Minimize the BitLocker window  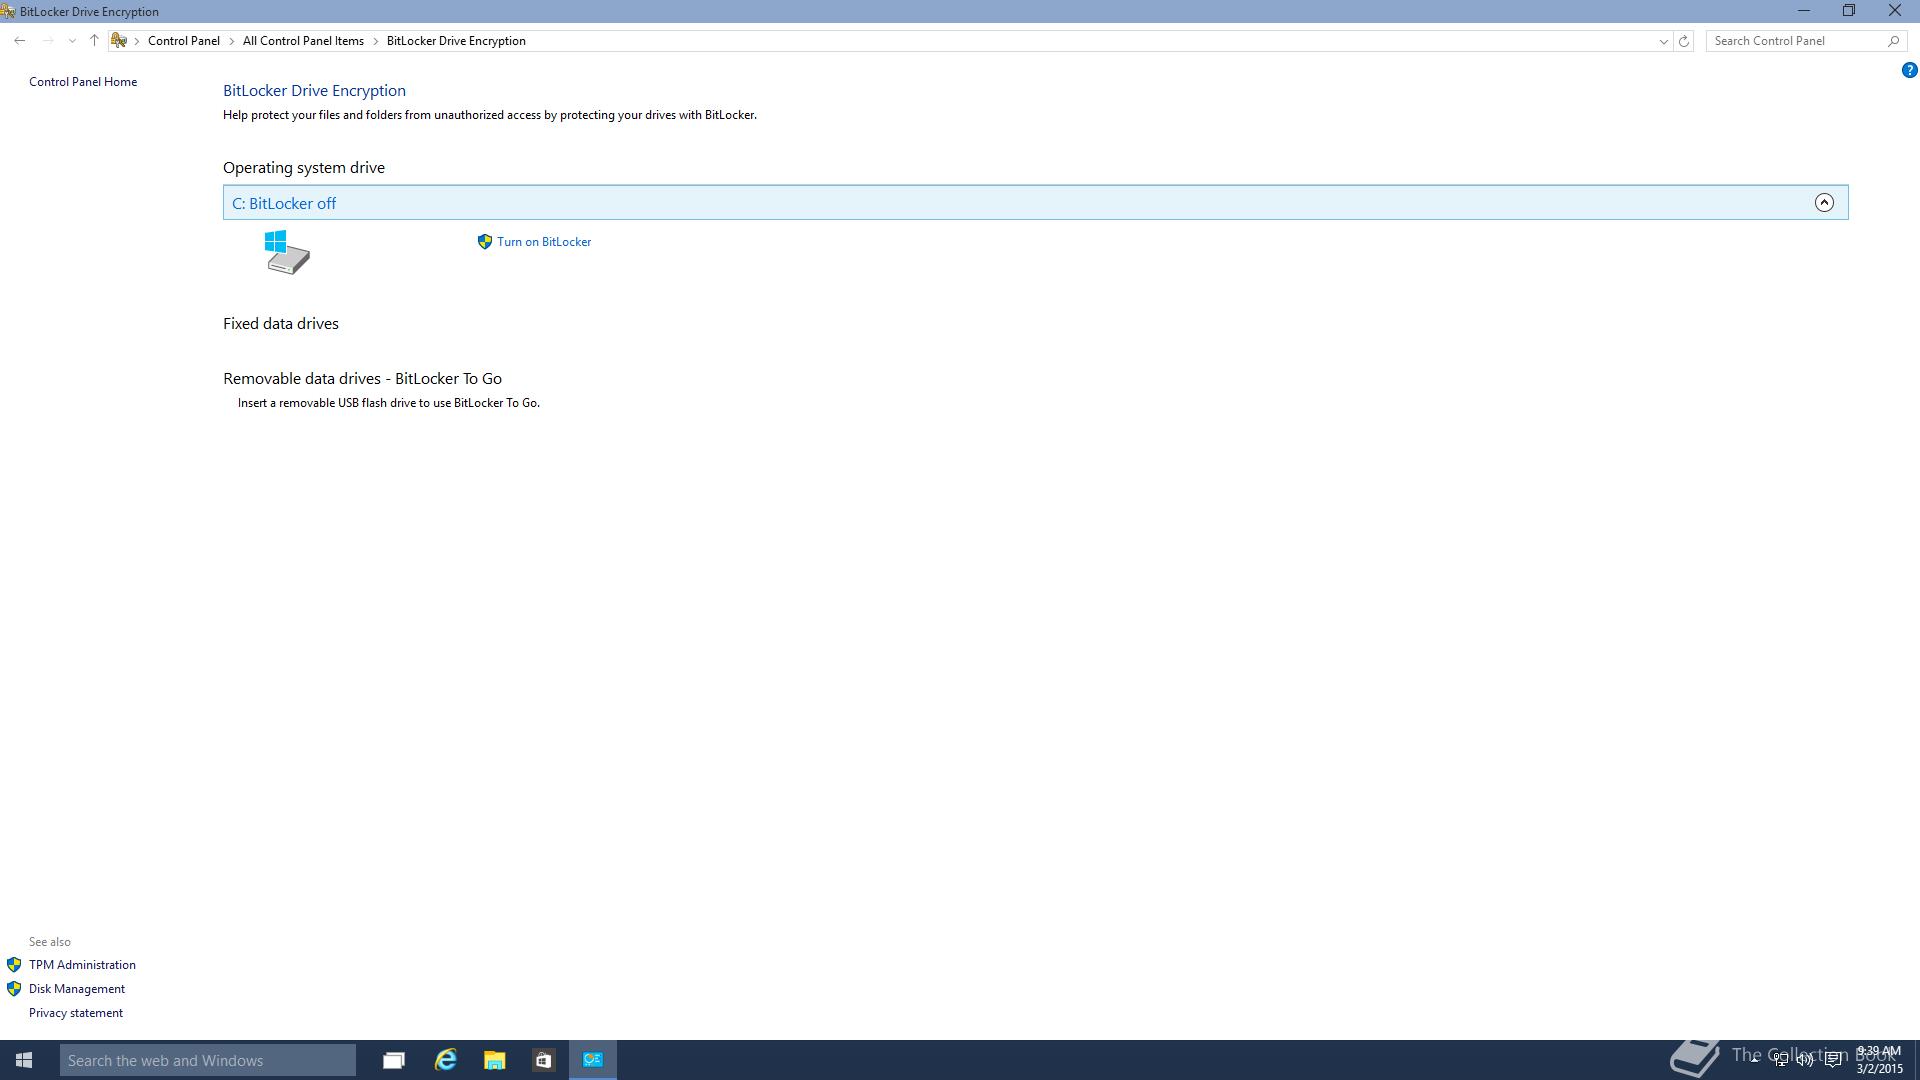point(1804,11)
